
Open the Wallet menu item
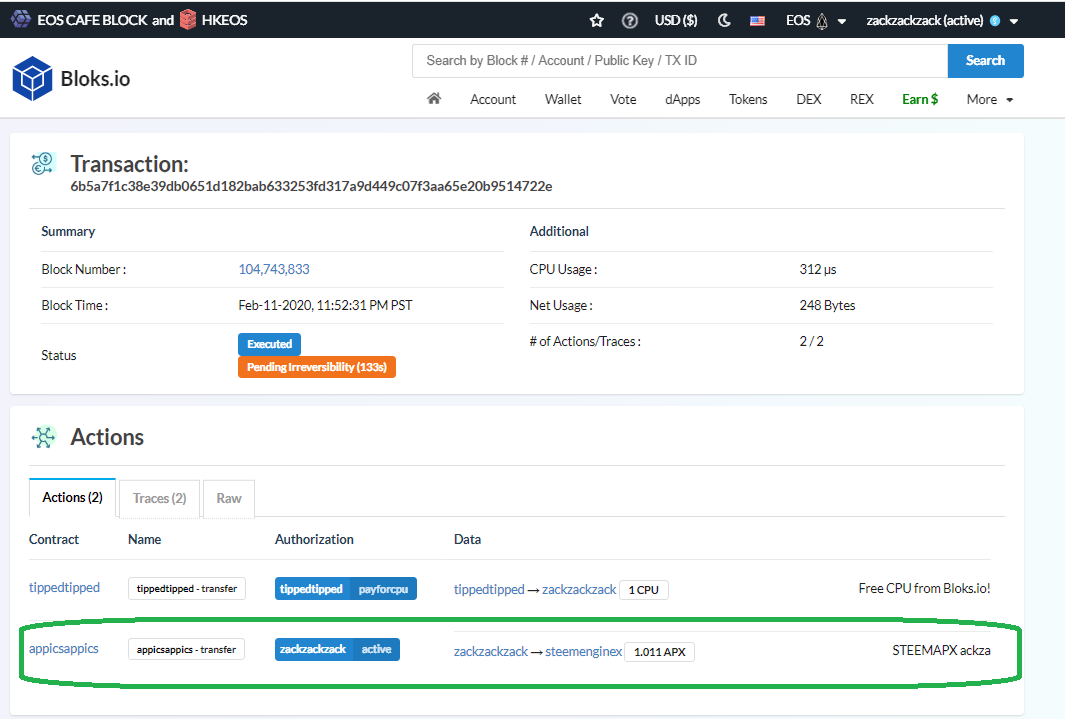tap(563, 100)
